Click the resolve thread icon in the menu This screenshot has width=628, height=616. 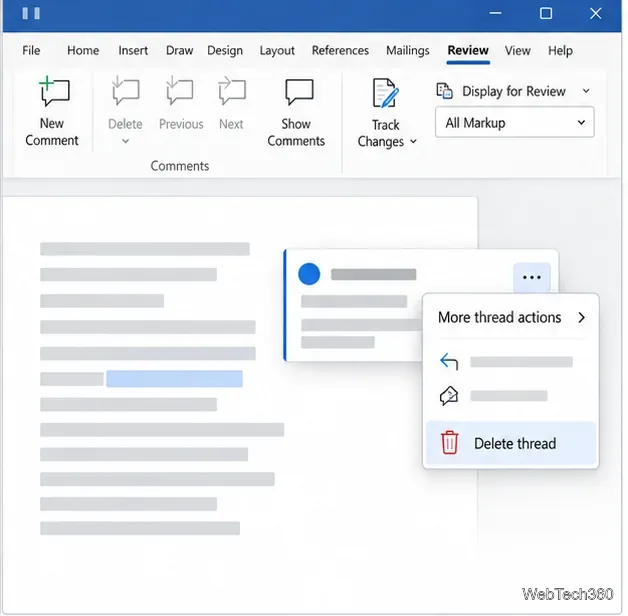pyautogui.click(x=449, y=396)
